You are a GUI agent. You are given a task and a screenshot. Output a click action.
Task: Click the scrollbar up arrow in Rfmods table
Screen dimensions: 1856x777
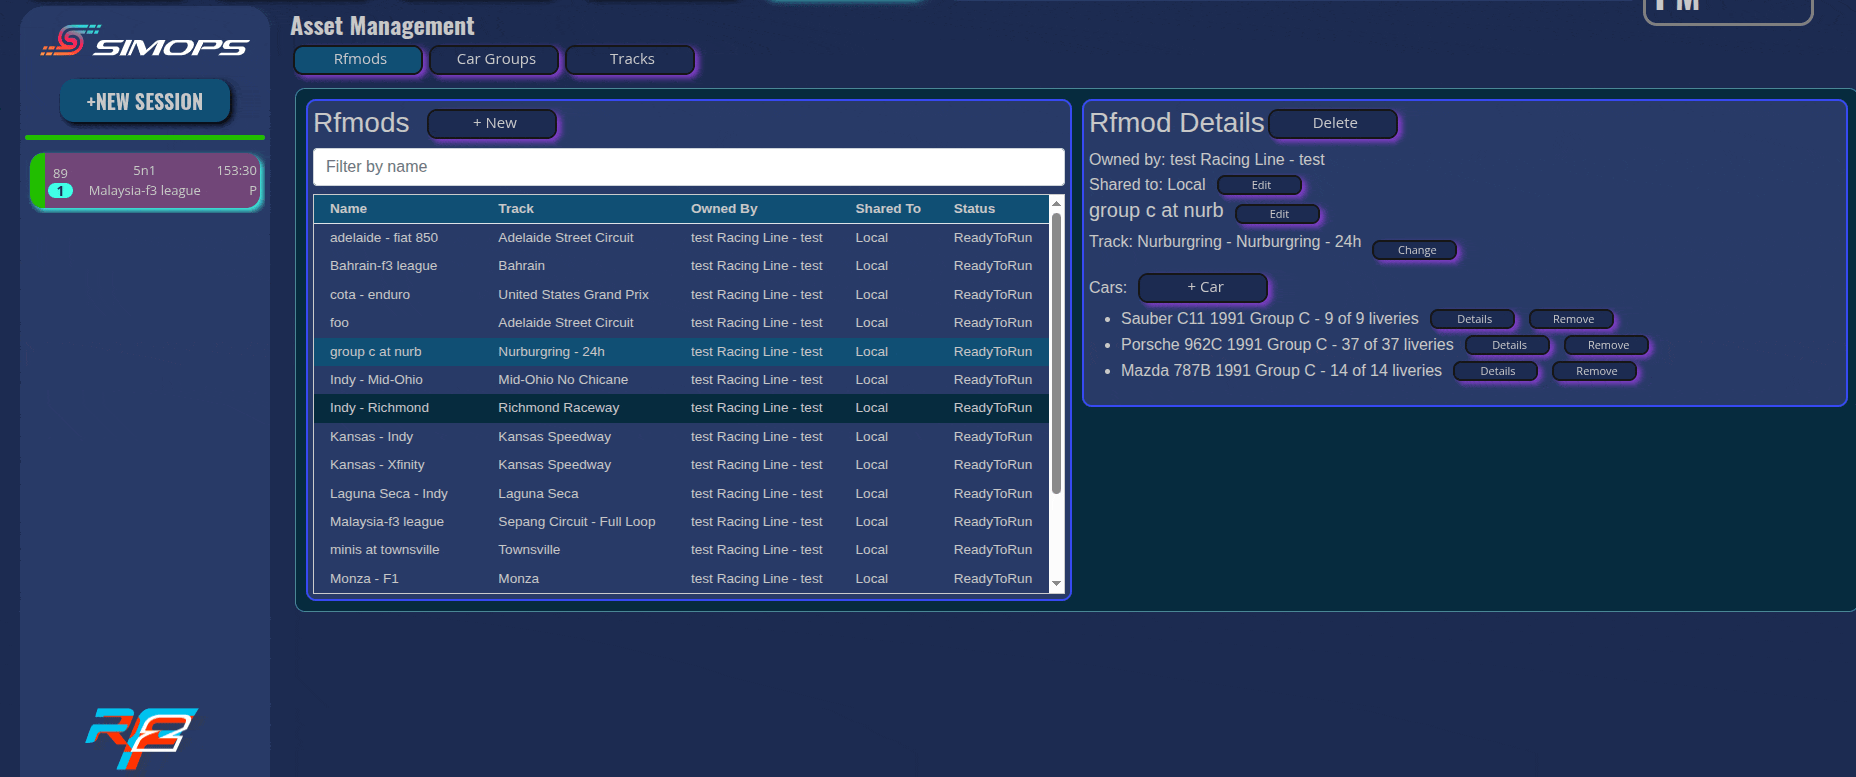click(1056, 202)
